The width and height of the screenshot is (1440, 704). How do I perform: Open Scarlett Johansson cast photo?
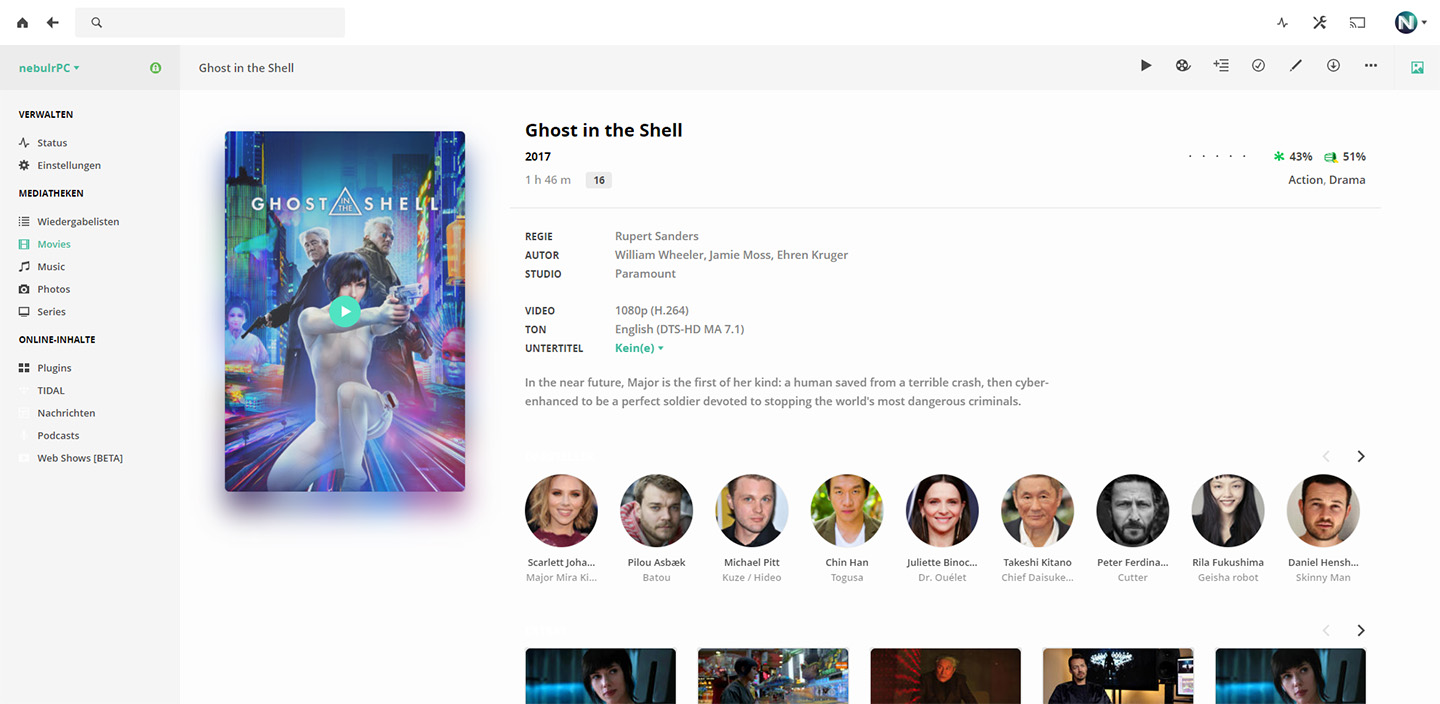(x=561, y=511)
